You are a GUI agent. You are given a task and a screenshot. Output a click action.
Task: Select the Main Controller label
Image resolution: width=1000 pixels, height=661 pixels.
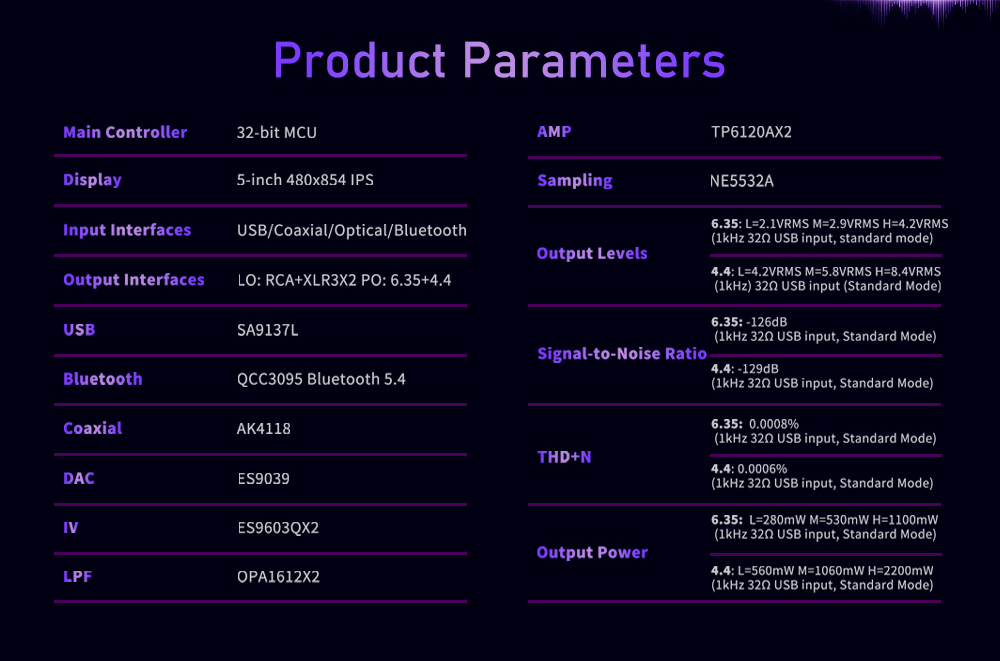[x=125, y=132]
